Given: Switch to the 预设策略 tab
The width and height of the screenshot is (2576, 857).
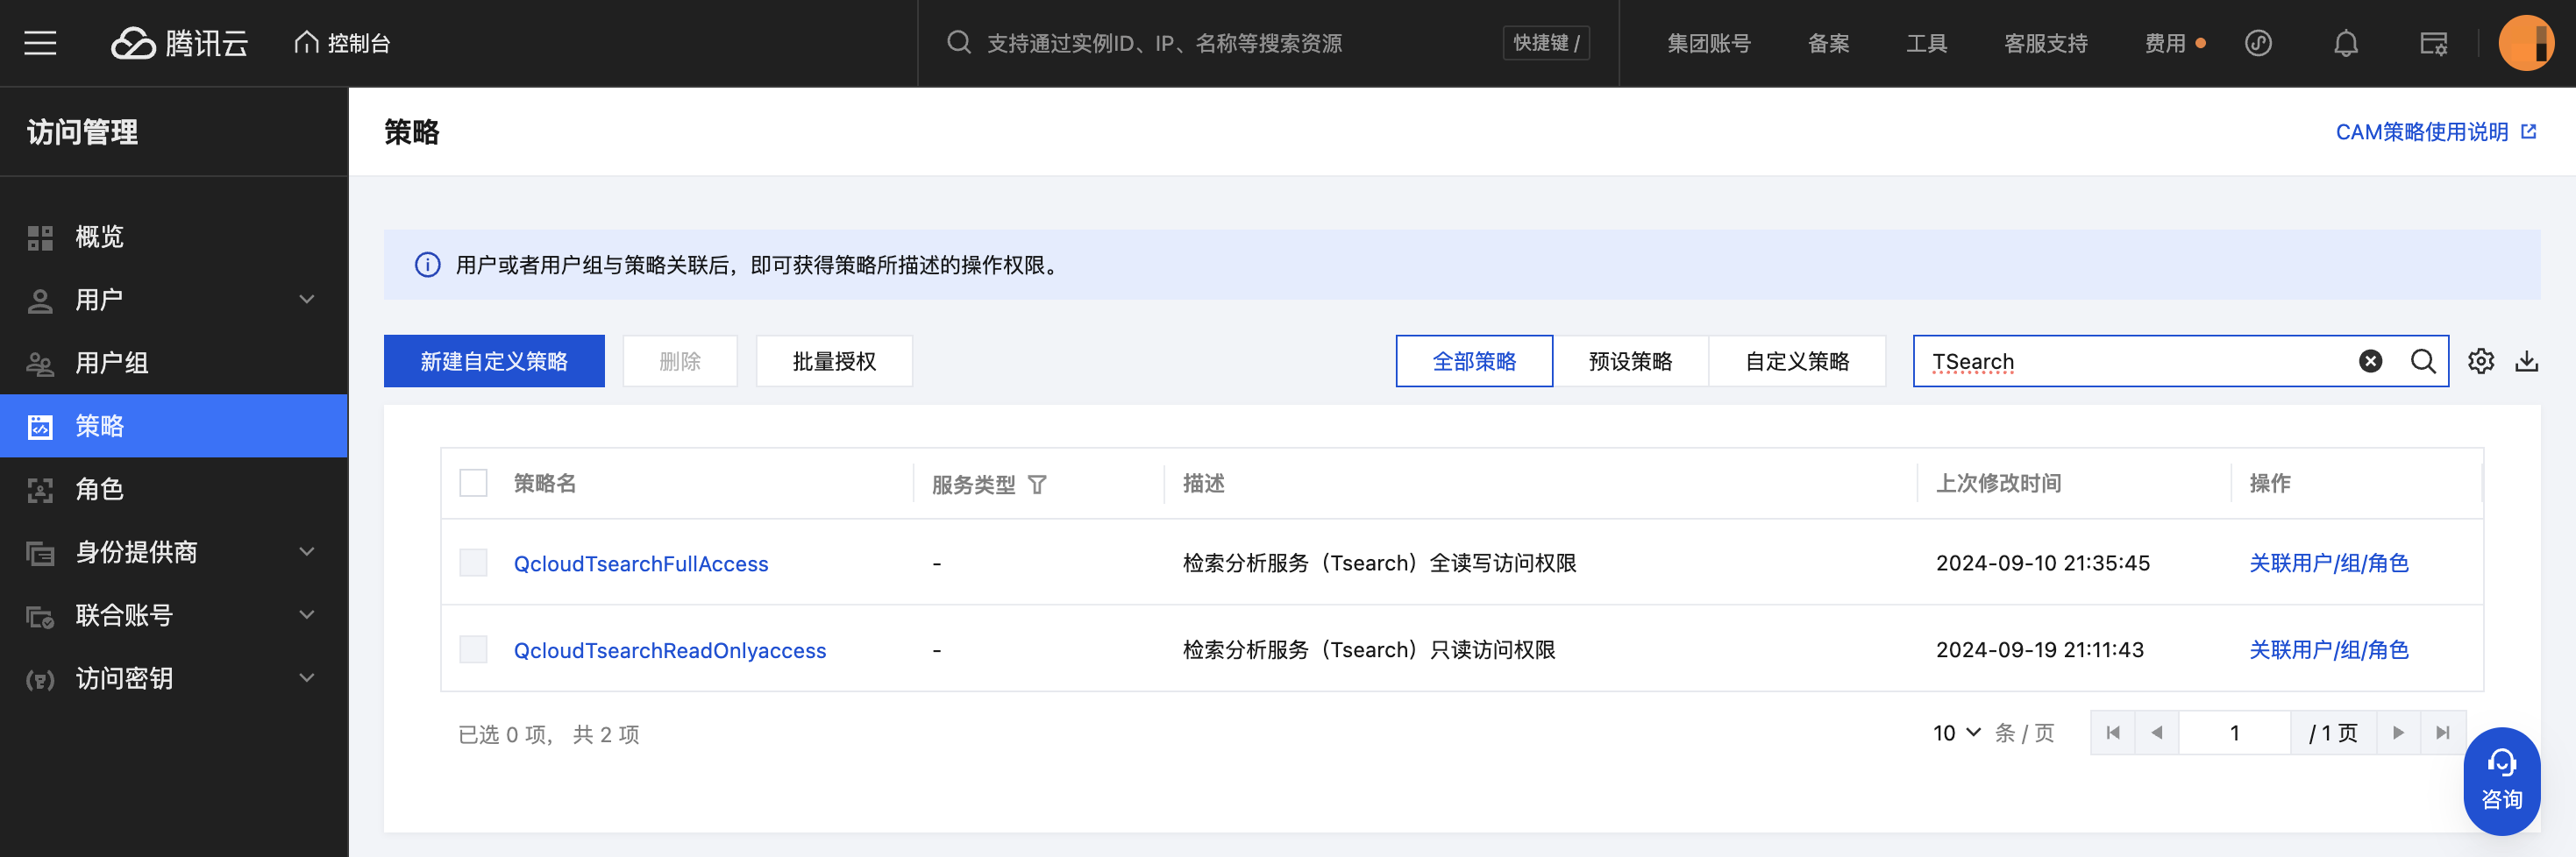Looking at the screenshot, I should [x=1630, y=361].
